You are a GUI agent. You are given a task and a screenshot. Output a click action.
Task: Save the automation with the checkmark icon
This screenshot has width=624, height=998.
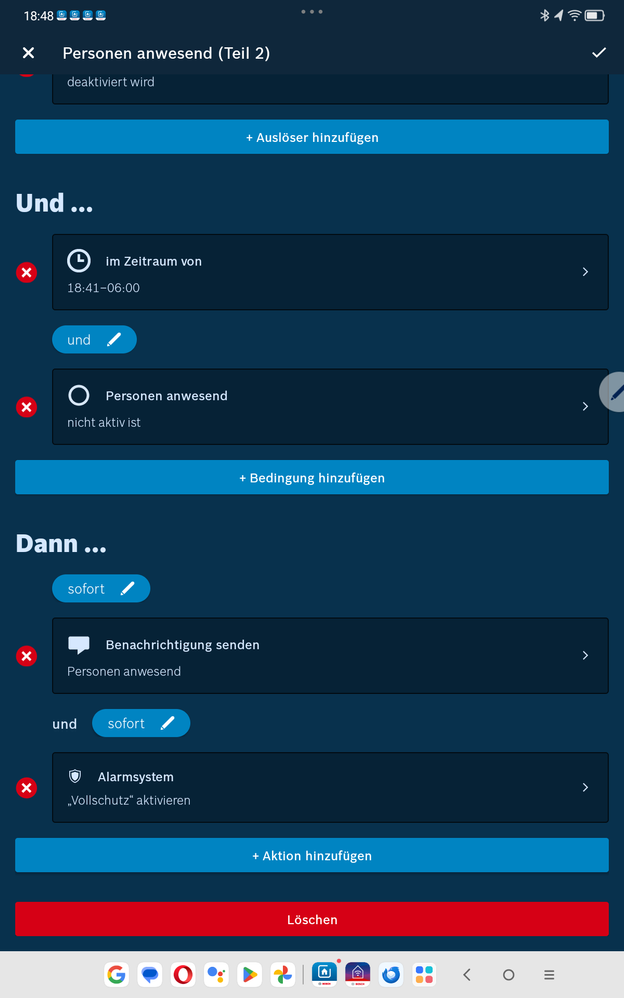click(598, 52)
